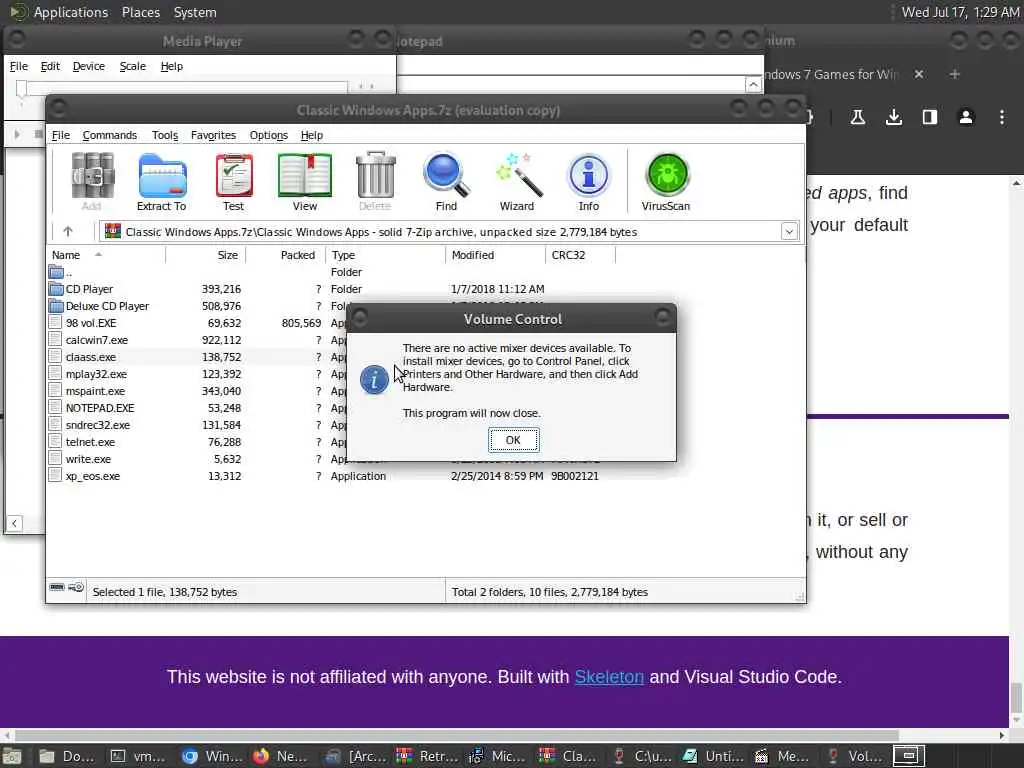Click the parent folder '..' entry

coord(61,272)
